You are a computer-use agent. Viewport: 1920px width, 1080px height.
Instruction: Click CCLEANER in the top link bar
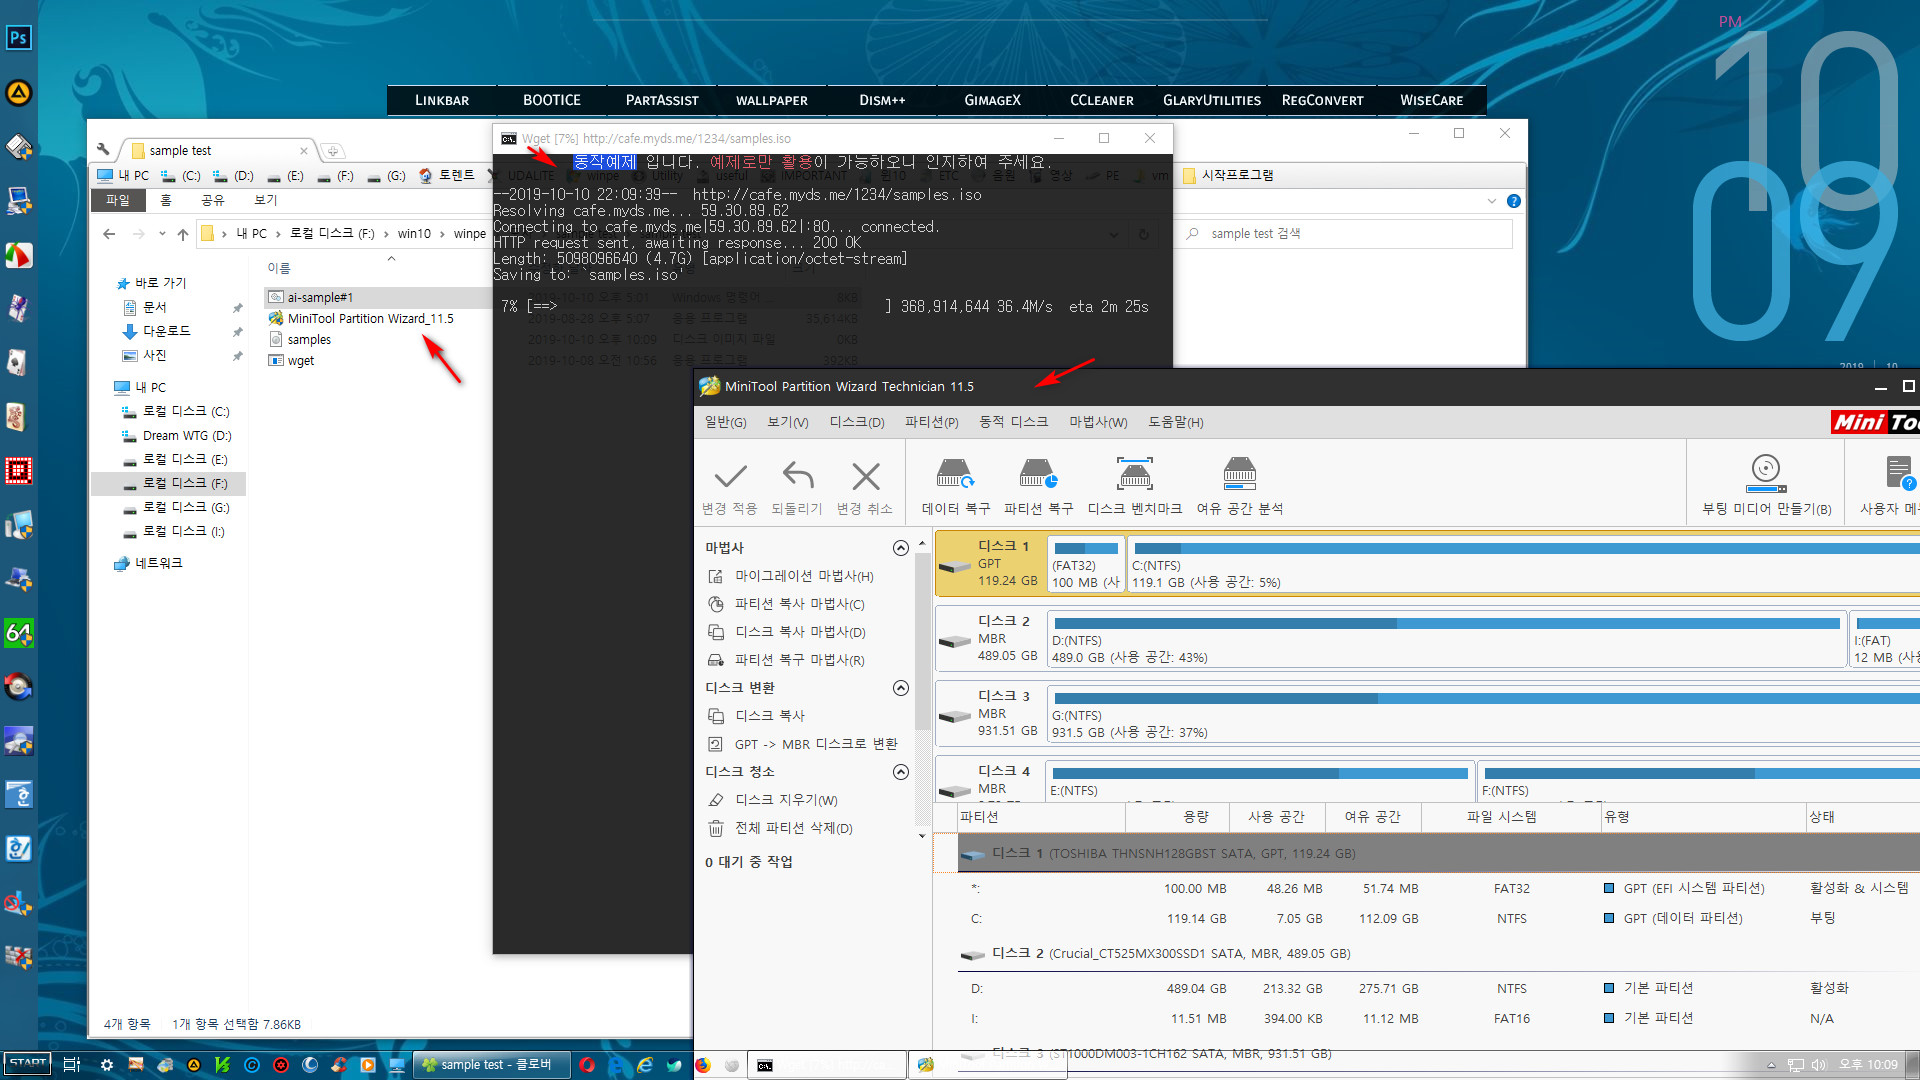click(x=1102, y=100)
